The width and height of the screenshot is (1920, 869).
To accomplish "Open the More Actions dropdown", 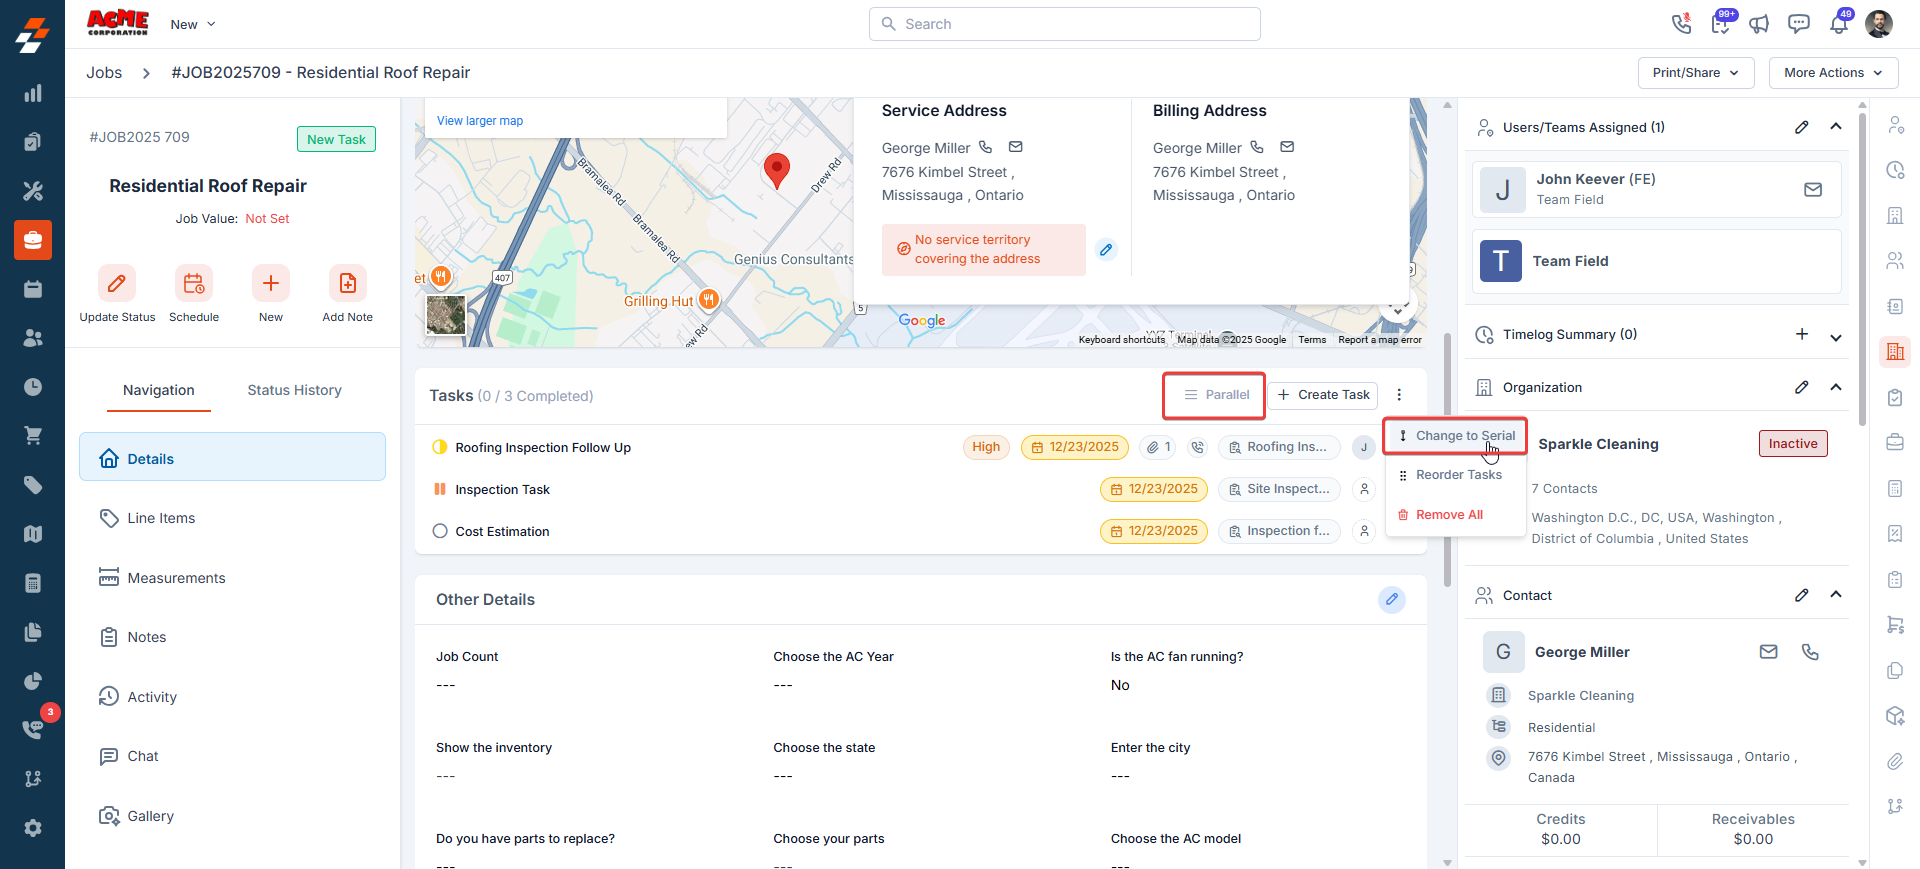I will point(1833,73).
